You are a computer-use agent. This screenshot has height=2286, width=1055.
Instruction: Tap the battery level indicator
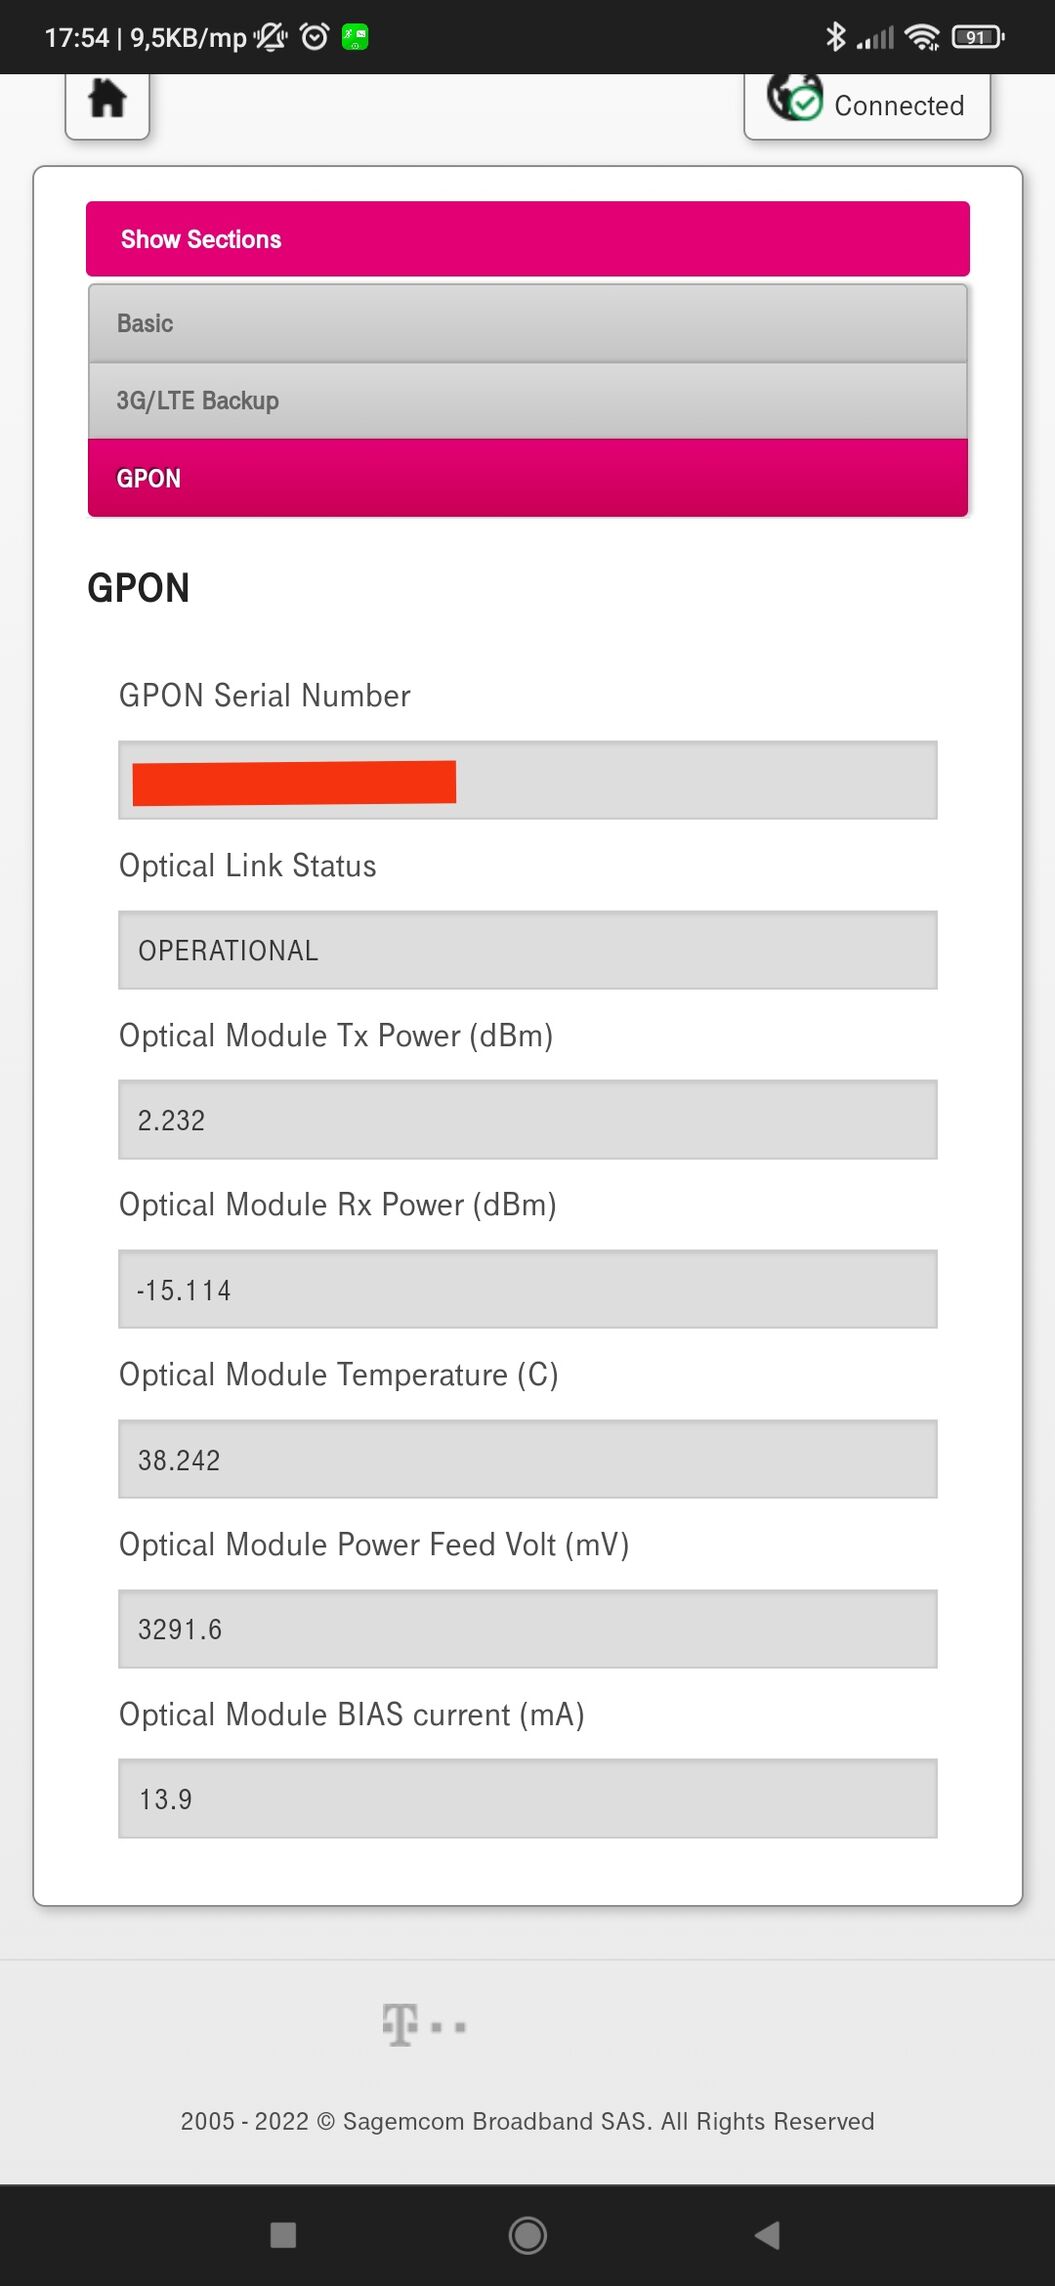click(x=977, y=37)
